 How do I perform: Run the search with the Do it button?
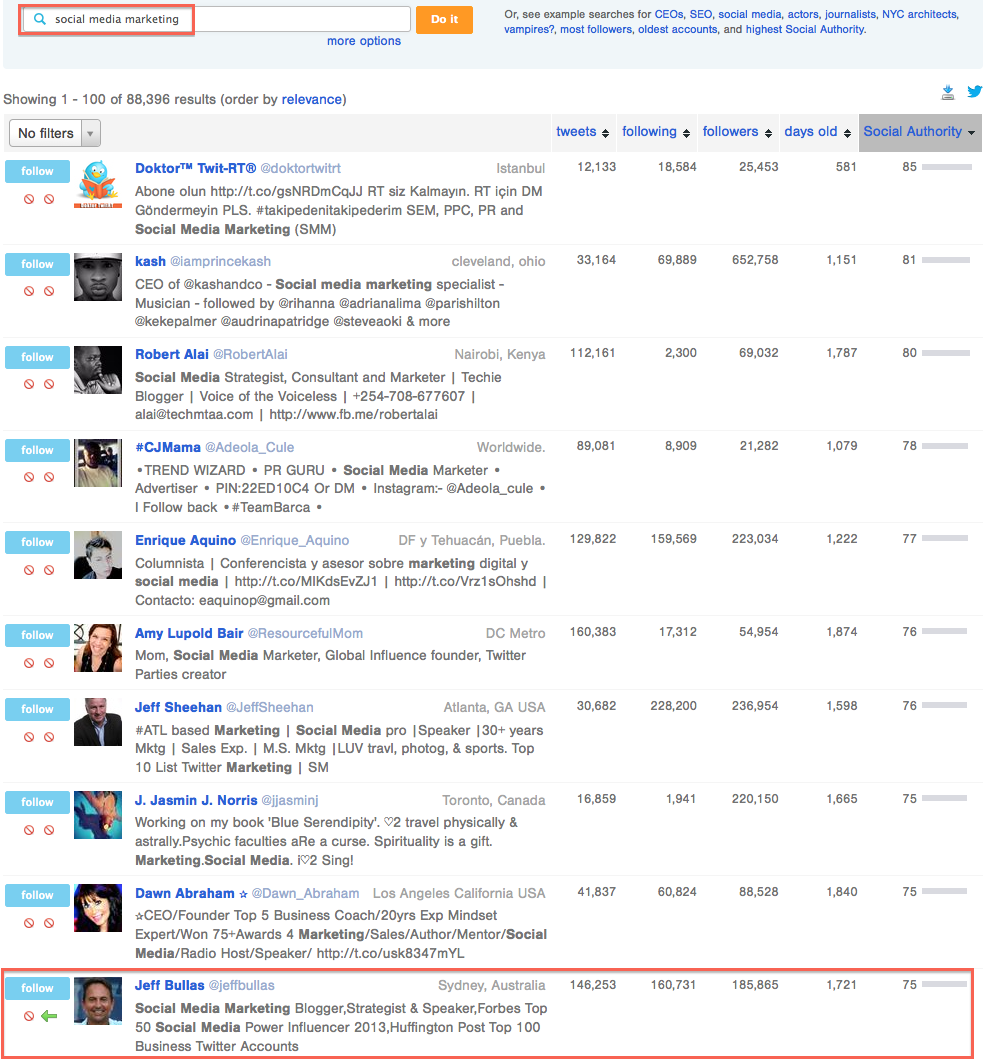444,20
